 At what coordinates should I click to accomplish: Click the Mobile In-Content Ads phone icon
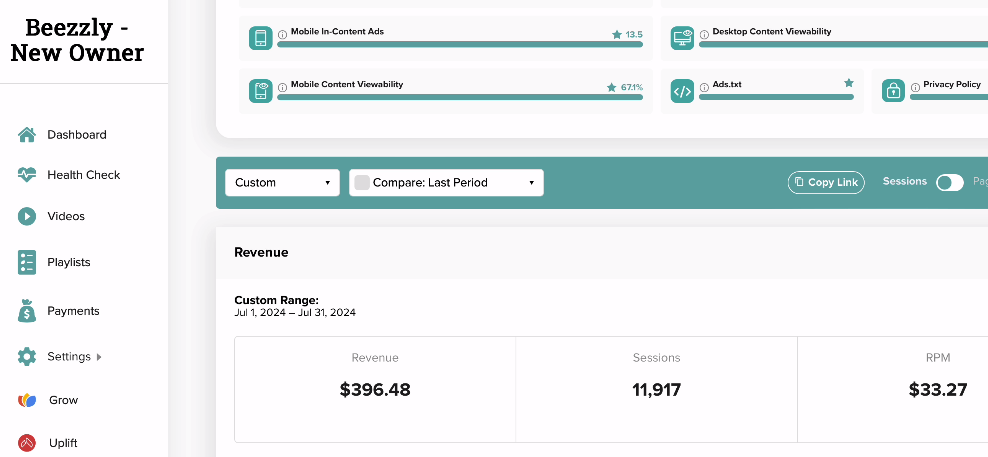click(261, 38)
